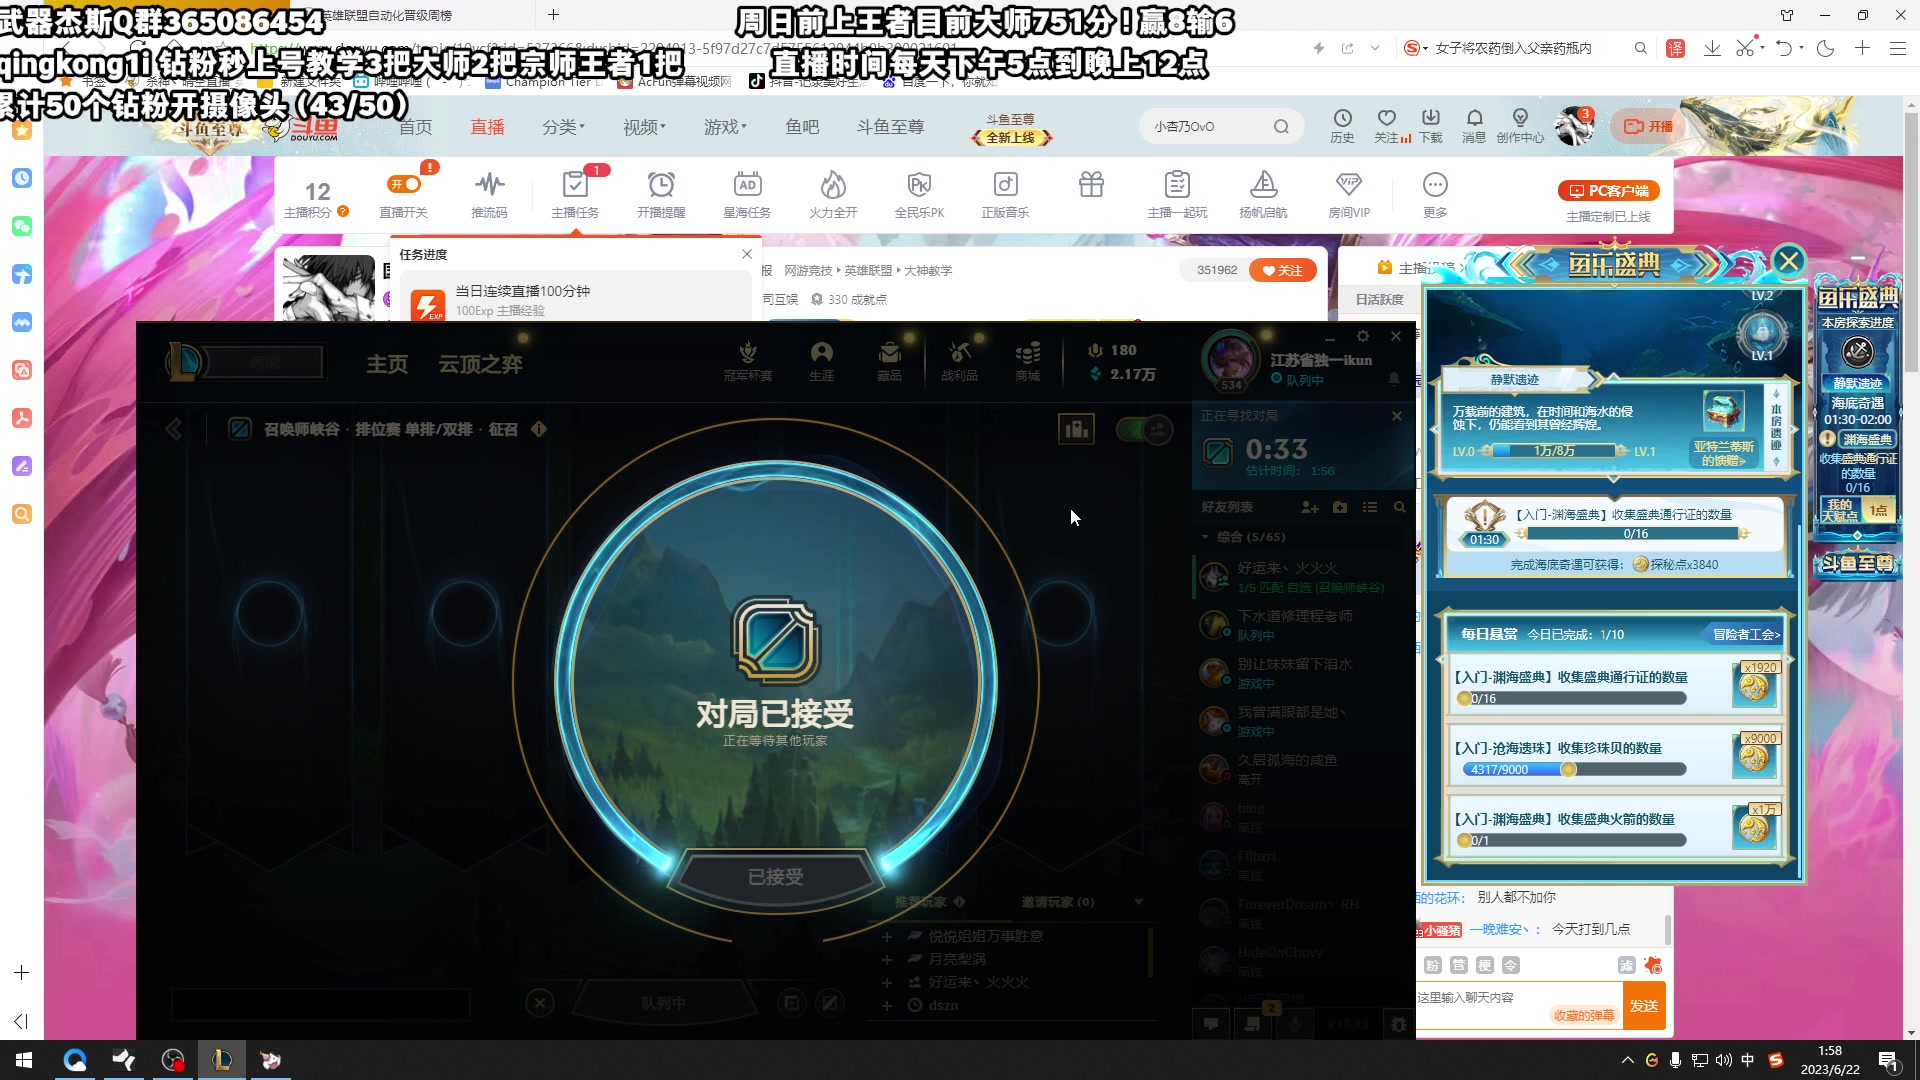
Task: Open the 分类 dropdown menu
Action: 563,127
